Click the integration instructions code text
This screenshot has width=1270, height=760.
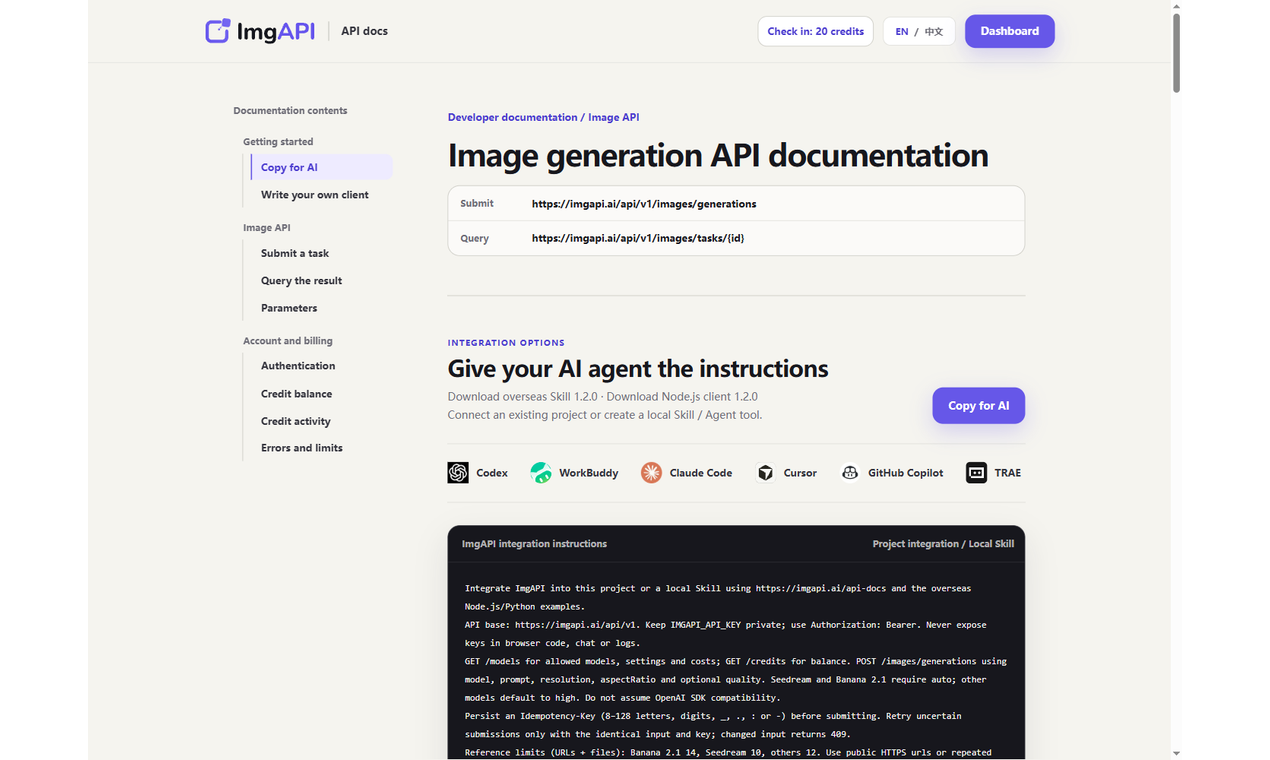point(736,670)
